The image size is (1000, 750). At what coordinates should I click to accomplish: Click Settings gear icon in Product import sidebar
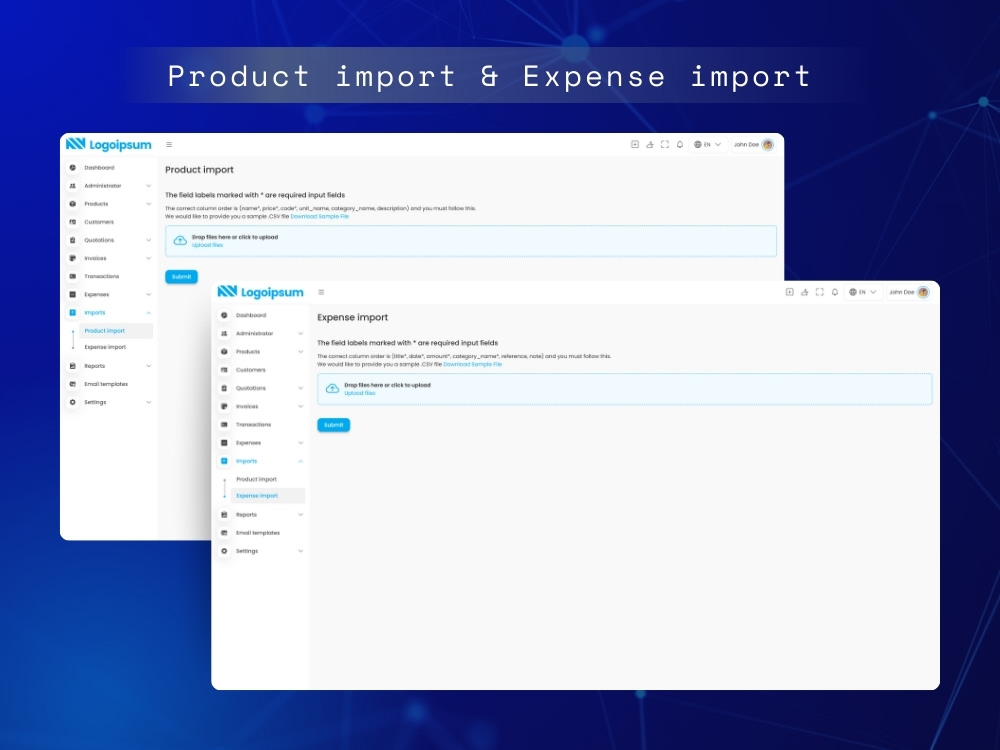pos(72,402)
